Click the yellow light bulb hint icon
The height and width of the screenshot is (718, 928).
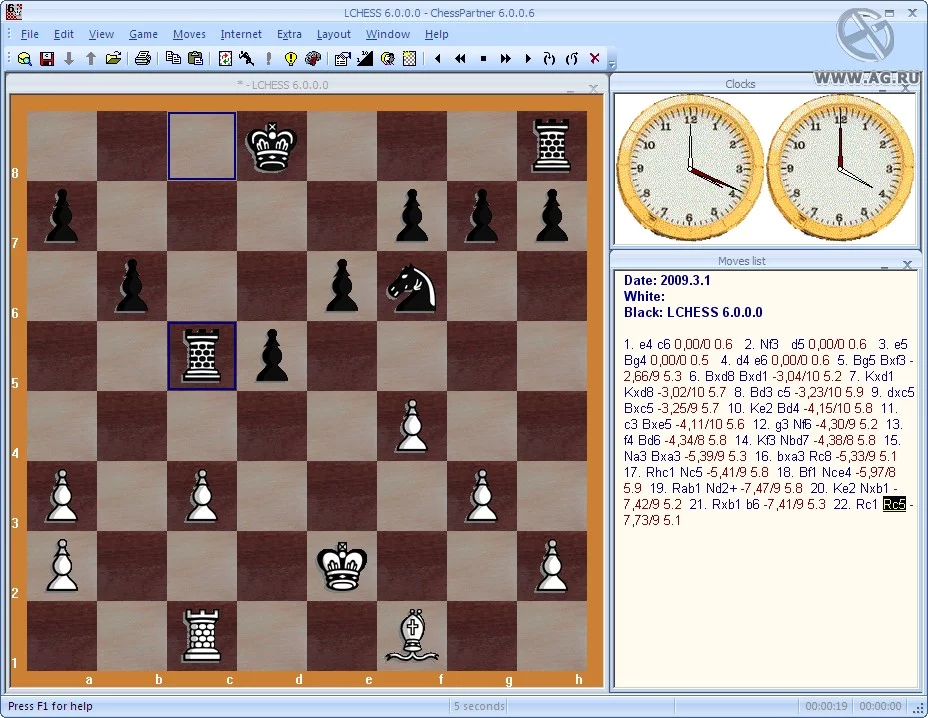[291, 59]
